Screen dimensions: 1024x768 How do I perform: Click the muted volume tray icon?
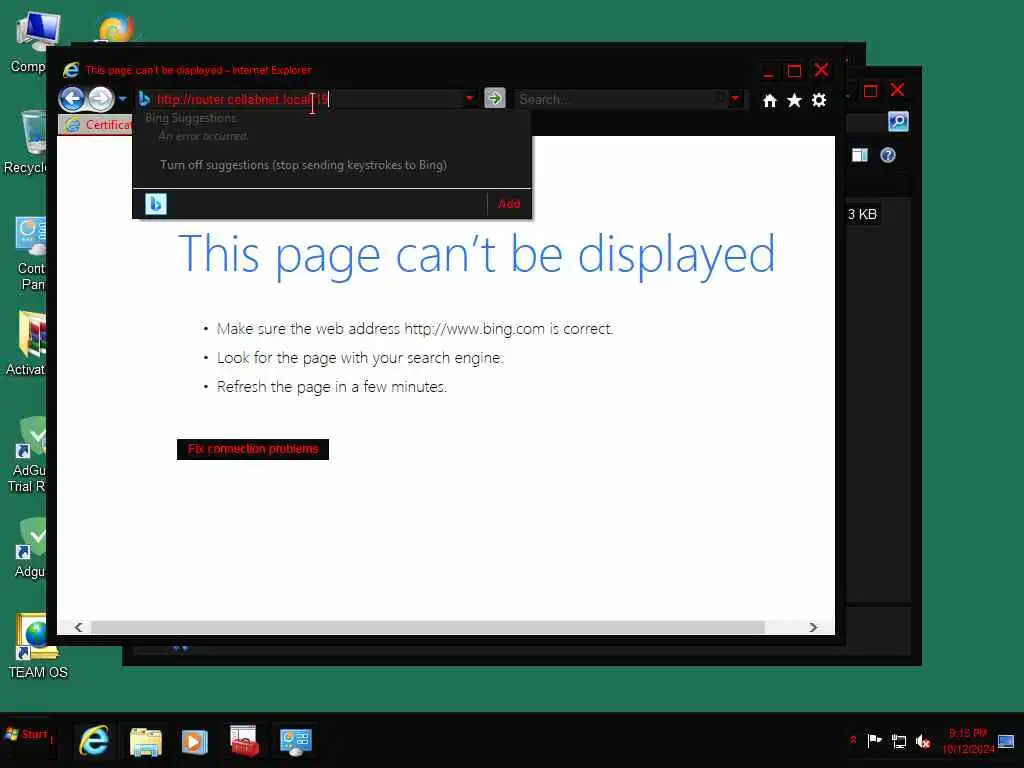(923, 741)
